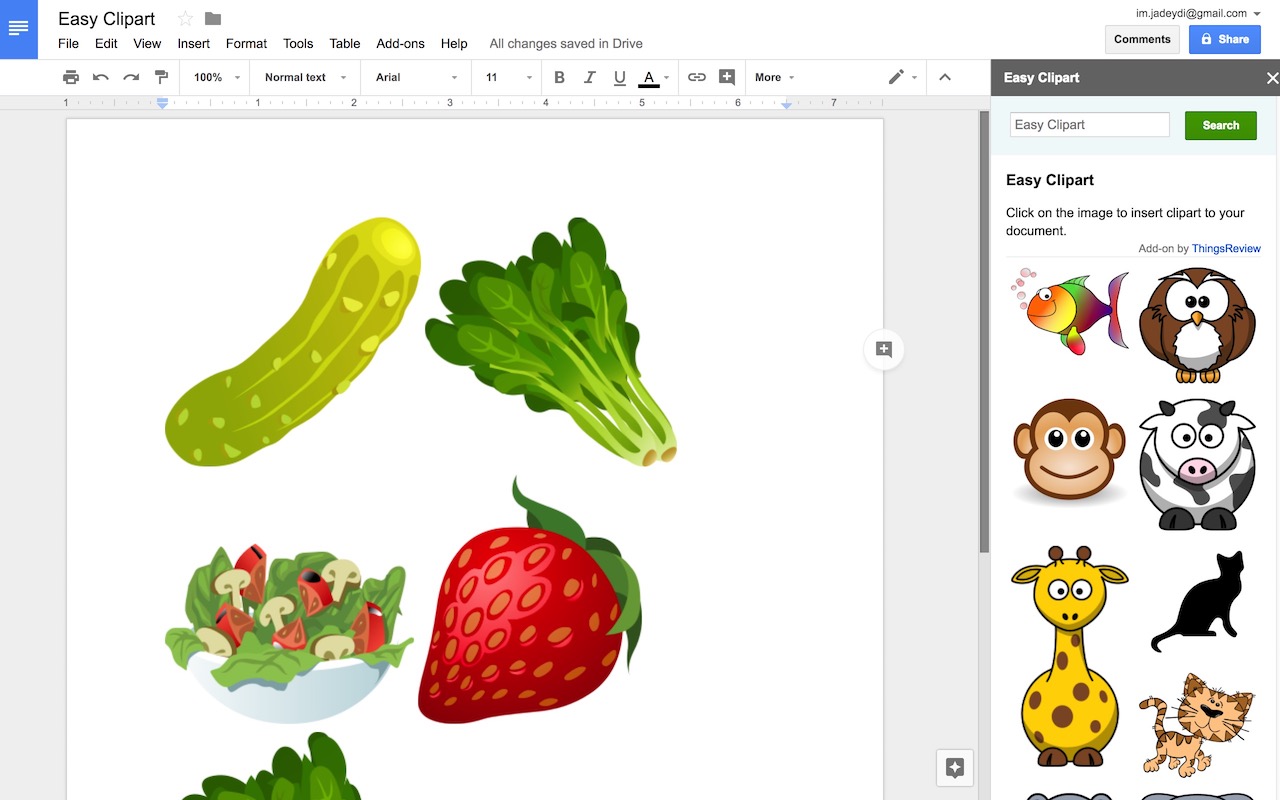
Task: Open the View menu
Action: pos(147,43)
